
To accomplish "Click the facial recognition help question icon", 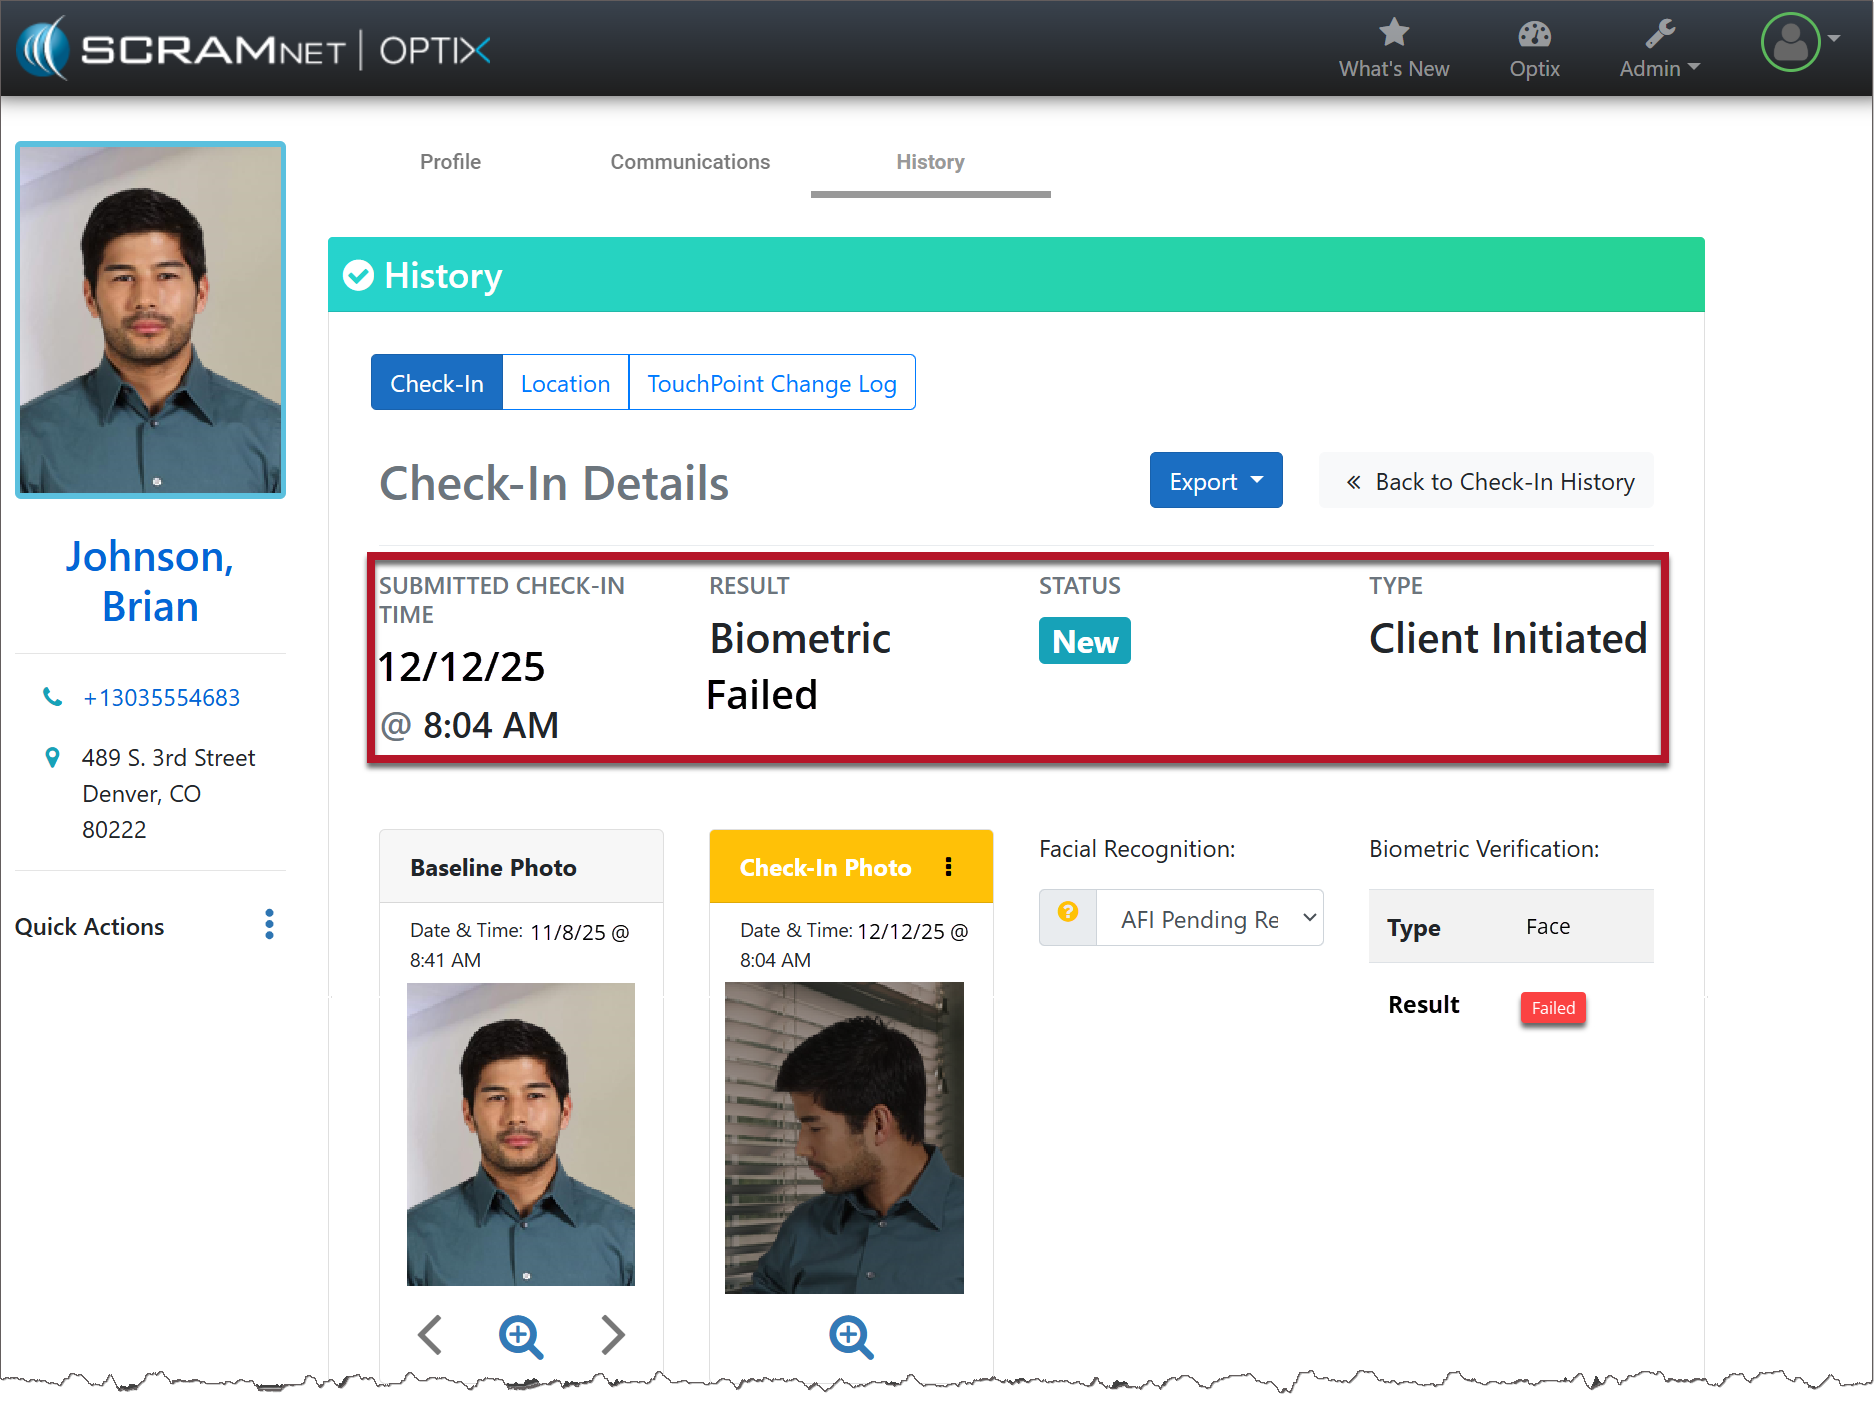I will (x=1068, y=913).
